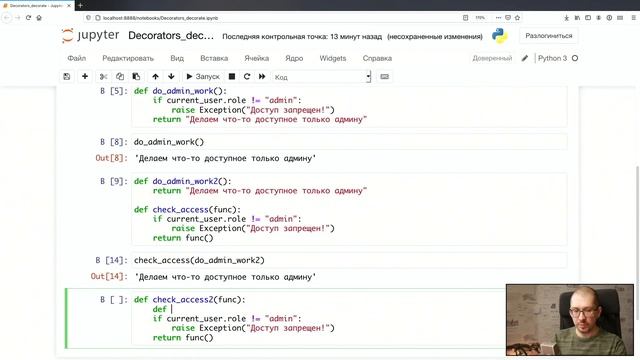The image size is (640, 360).
Task: Paste cells below icon in the toolbar
Action: (x=136, y=77)
